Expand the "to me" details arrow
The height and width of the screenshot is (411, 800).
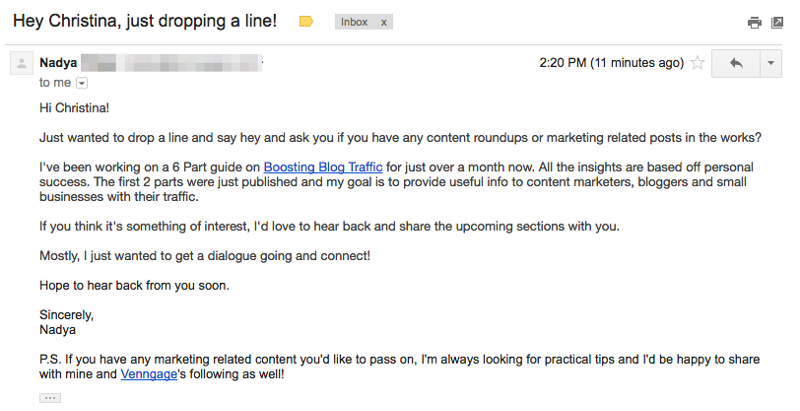click(82, 83)
